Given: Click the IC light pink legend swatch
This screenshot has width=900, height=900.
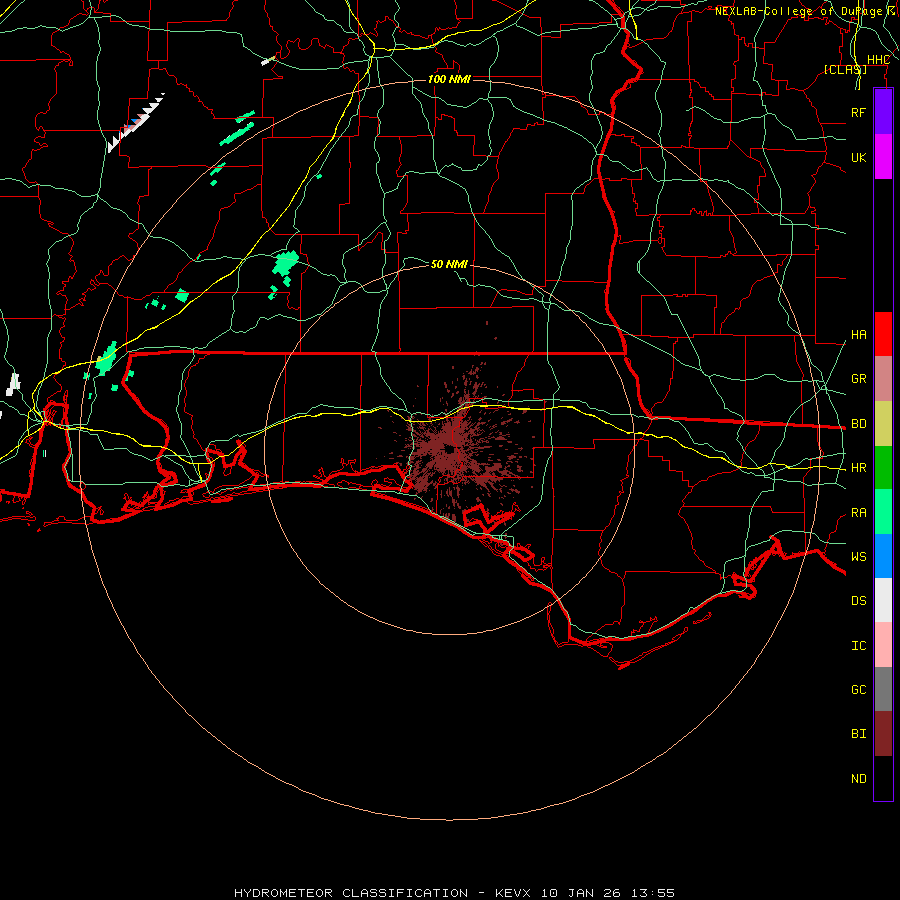Looking at the screenshot, I should 883,645.
